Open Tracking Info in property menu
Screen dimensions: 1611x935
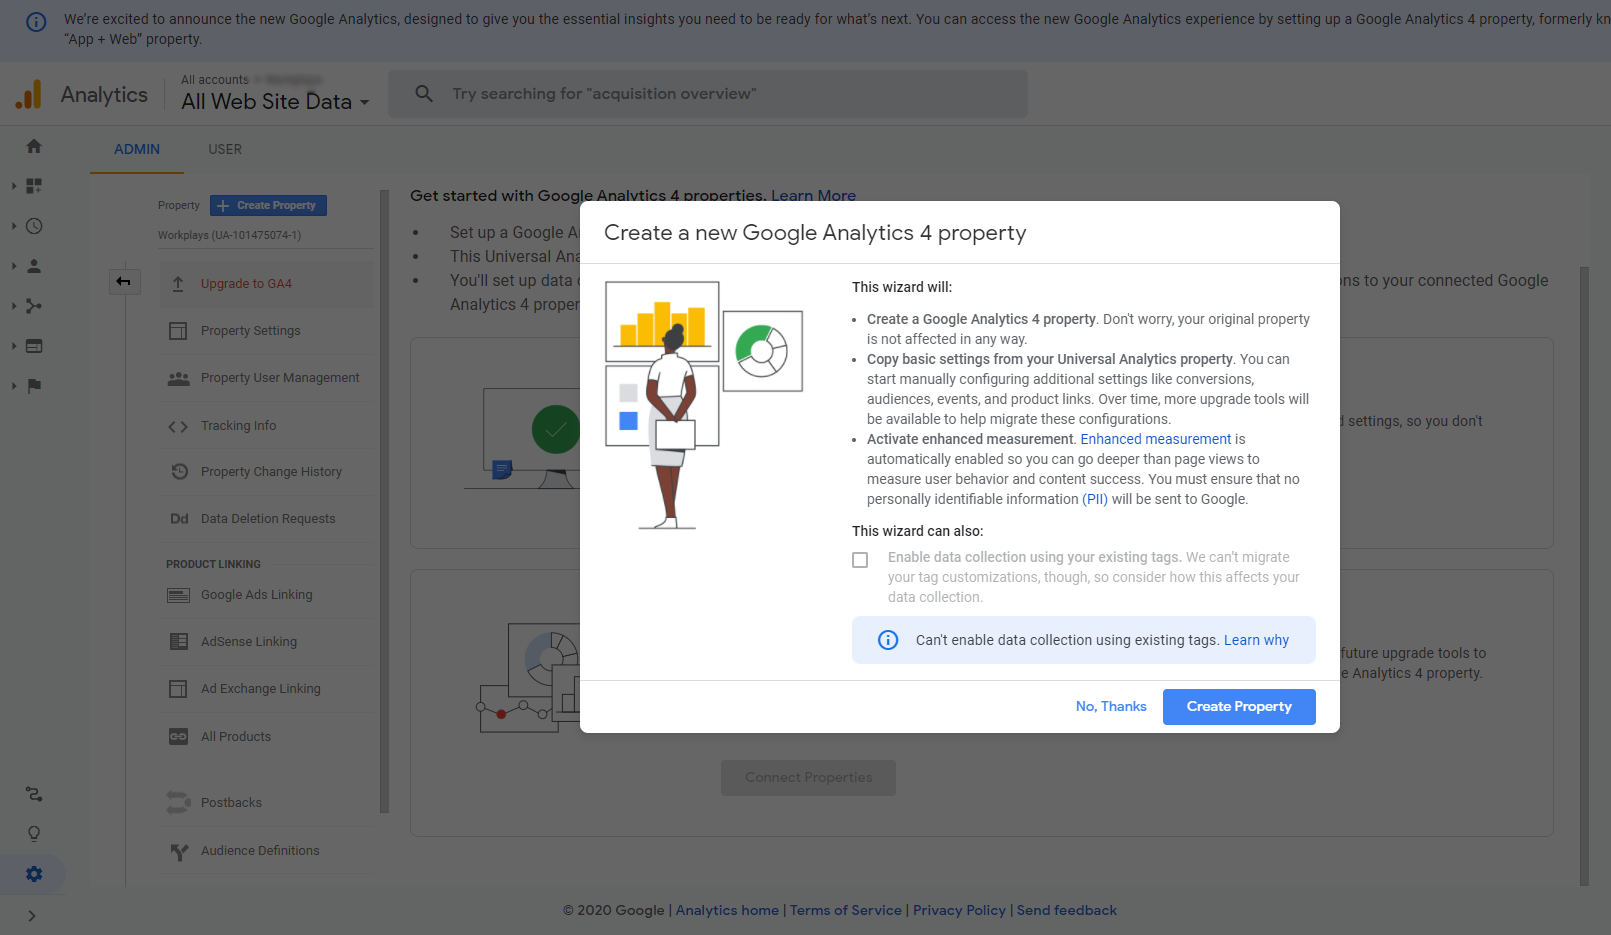[x=238, y=426]
